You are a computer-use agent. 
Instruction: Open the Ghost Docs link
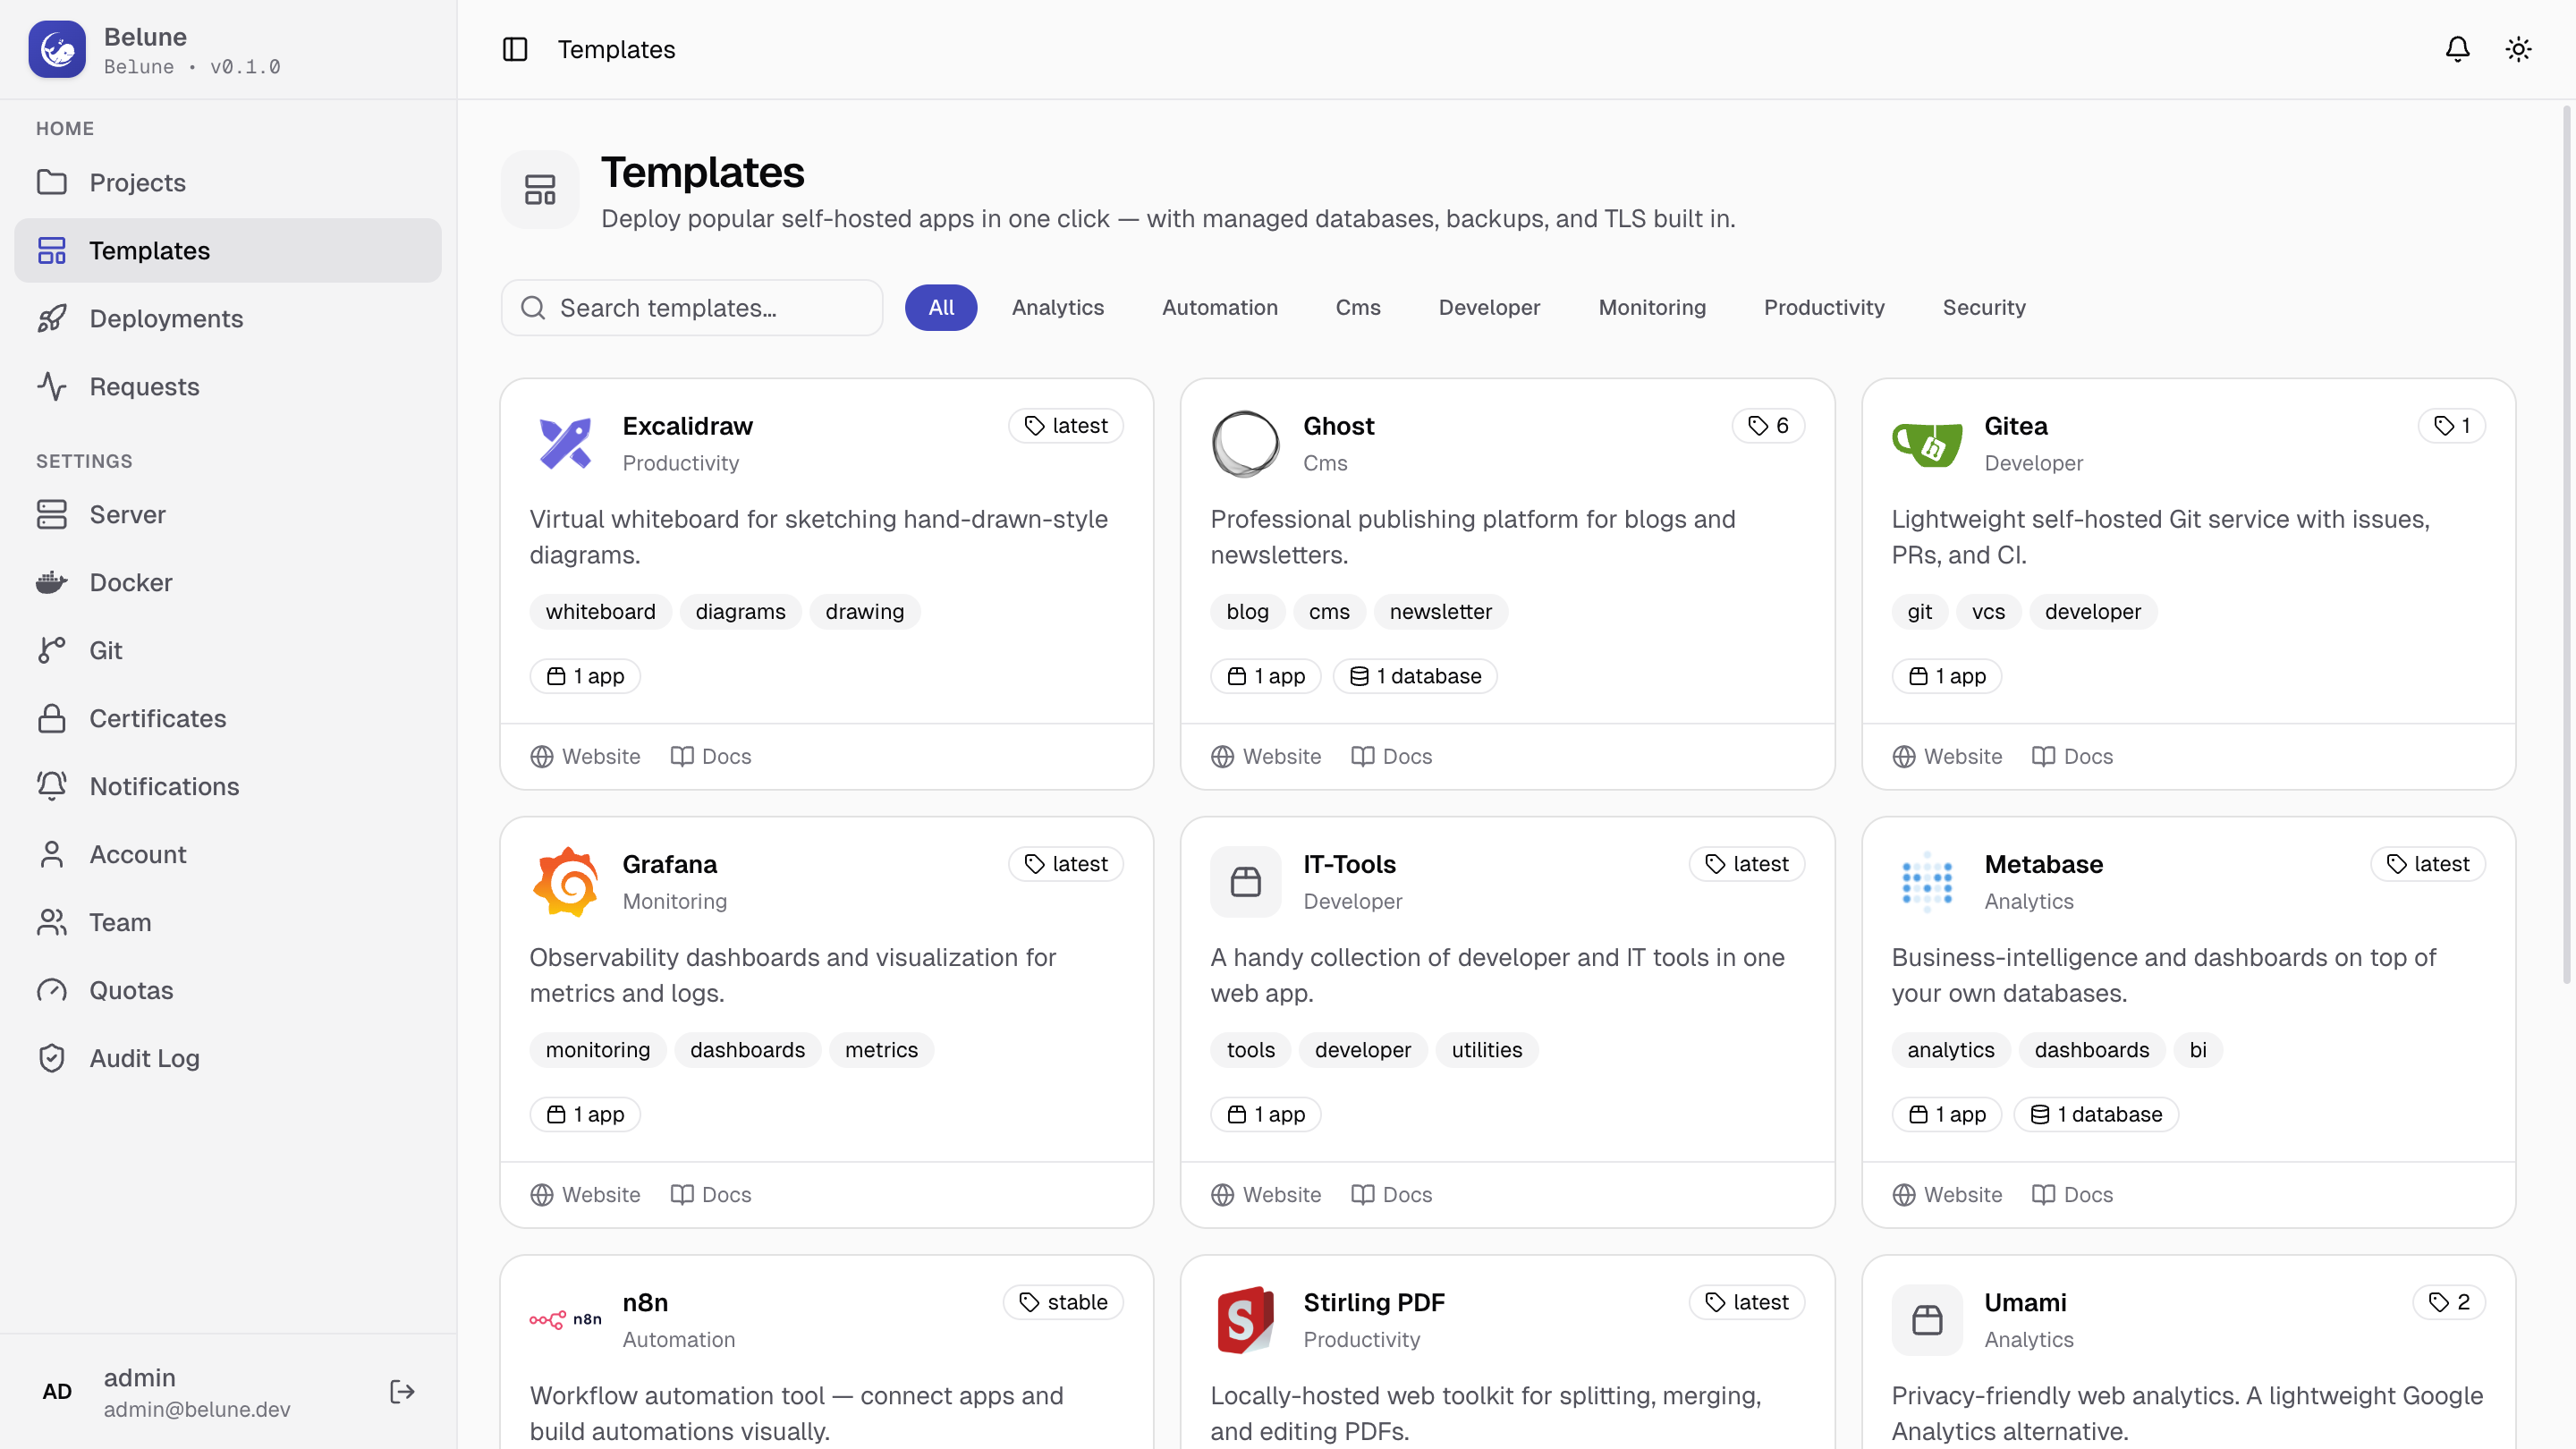[1392, 756]
